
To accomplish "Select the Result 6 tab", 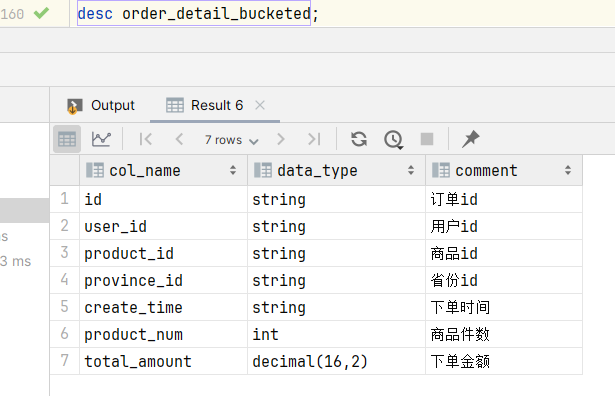I will (x=204, y=105).
